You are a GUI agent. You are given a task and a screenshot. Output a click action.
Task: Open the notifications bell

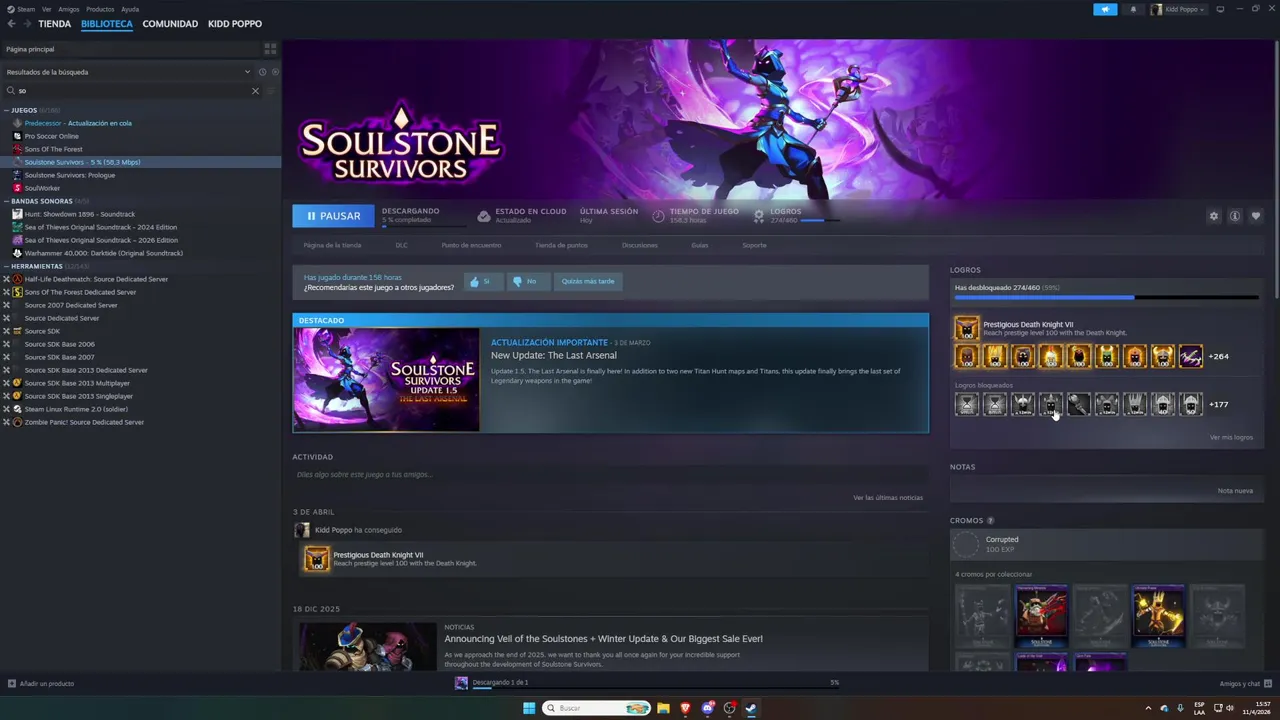click(x=1133, y=9)
